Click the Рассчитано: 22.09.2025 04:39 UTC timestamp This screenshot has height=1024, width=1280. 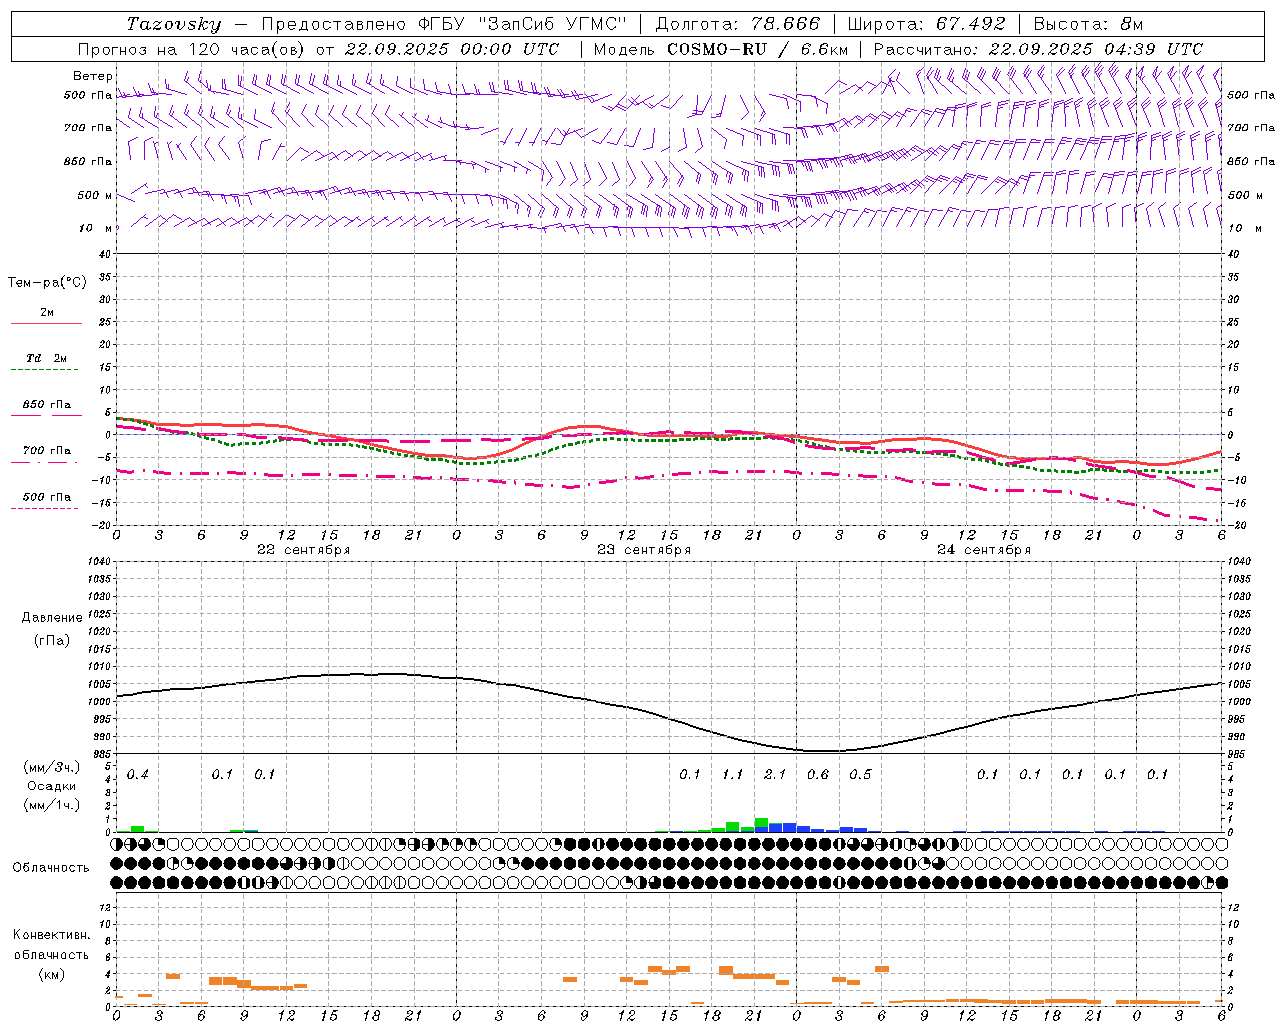click(x=1038, y=49)
